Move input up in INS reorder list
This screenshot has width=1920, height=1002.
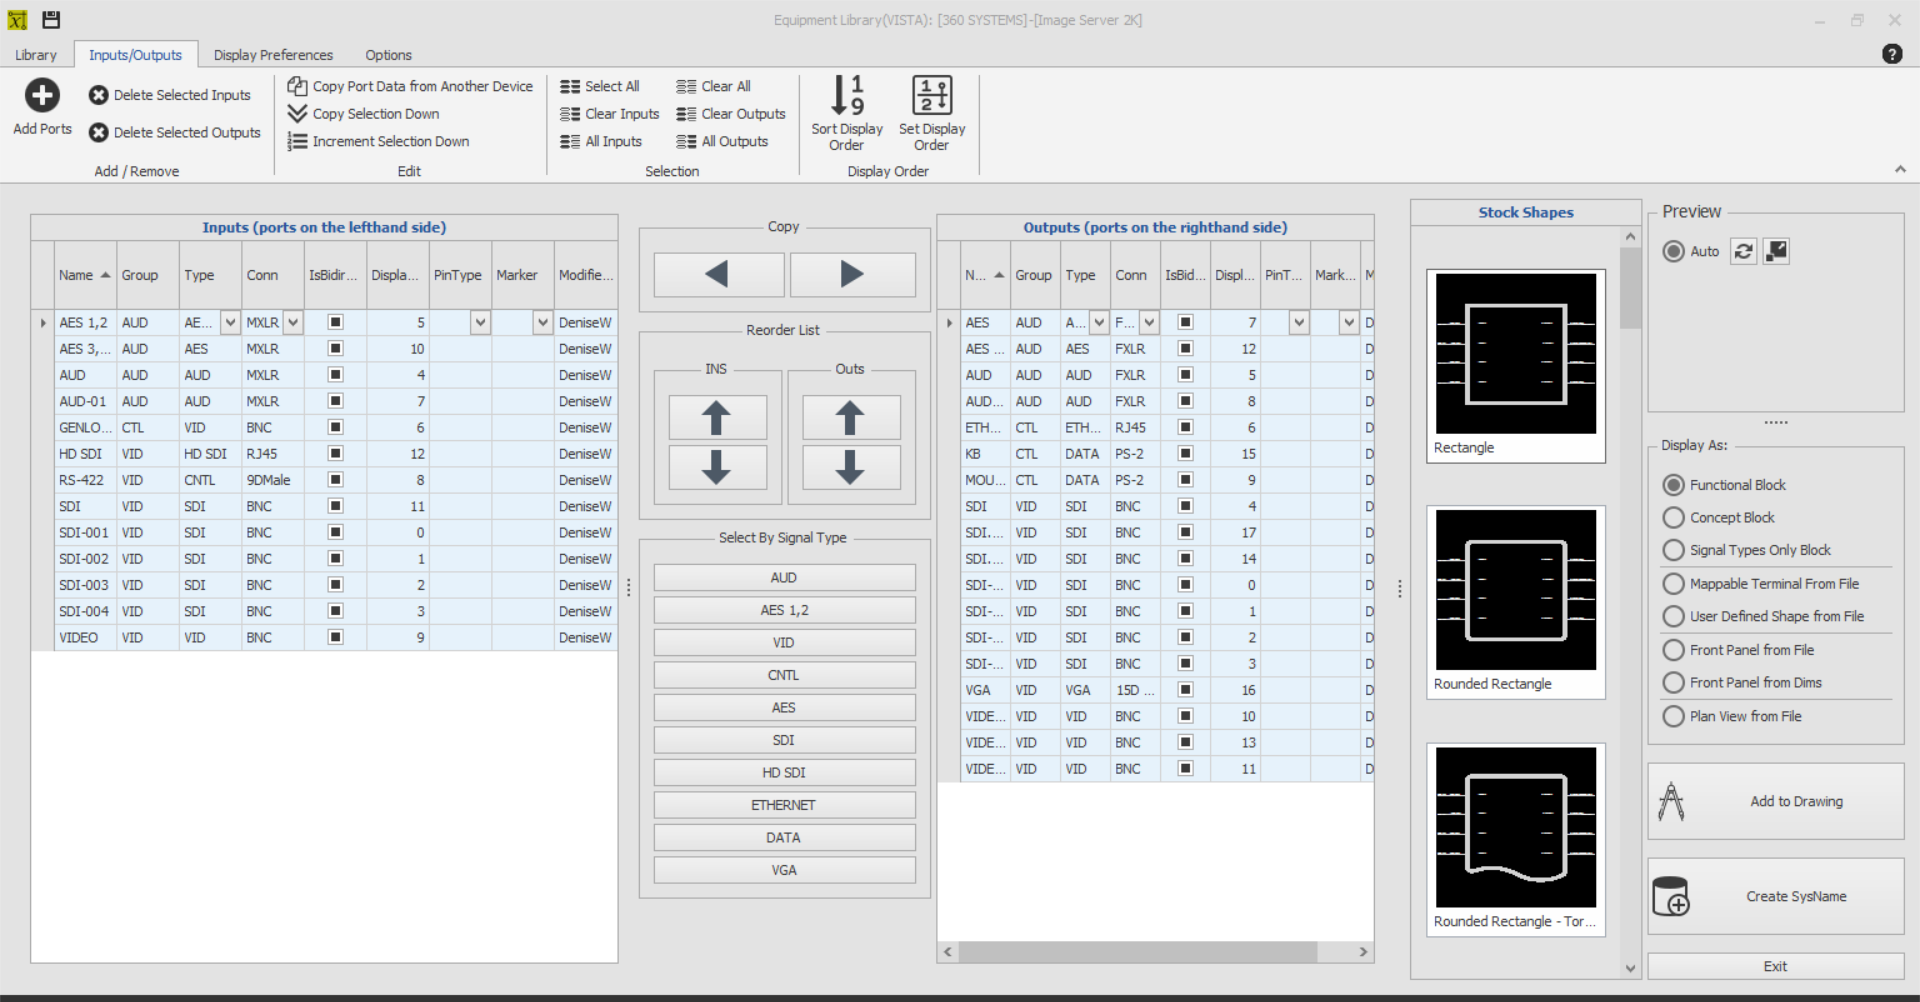[717, 417]
